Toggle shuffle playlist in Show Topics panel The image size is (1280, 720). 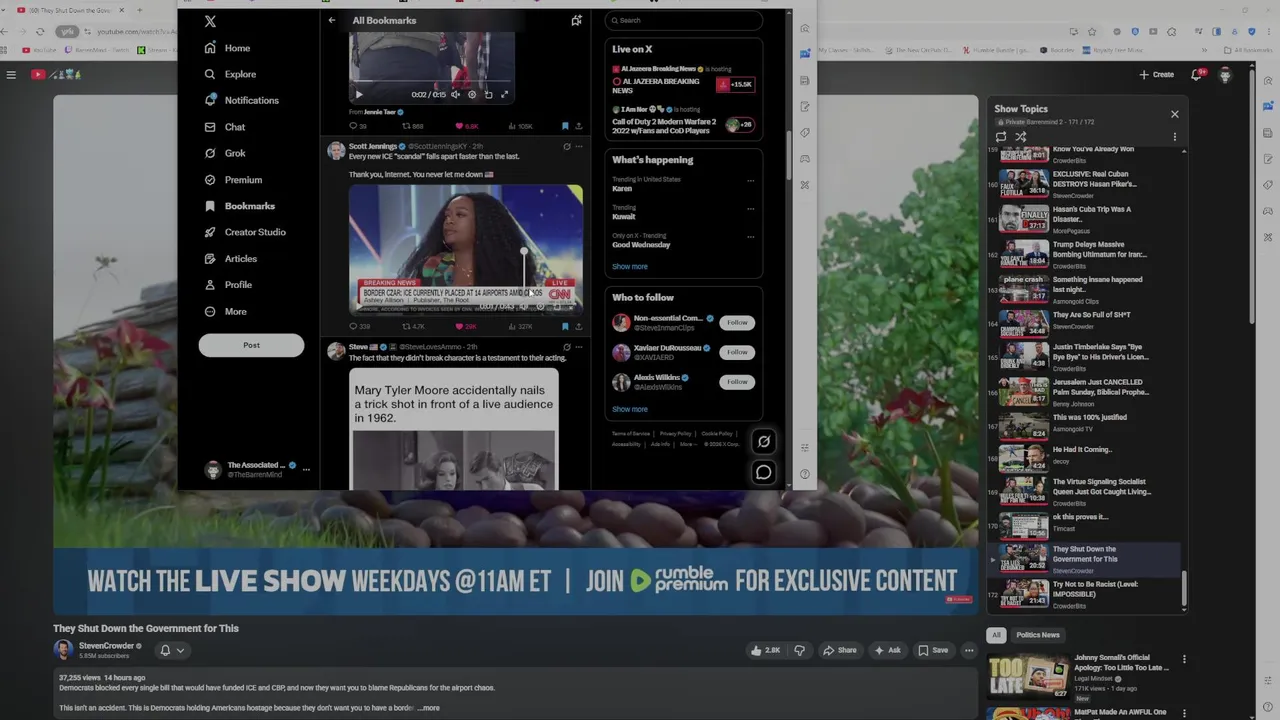[1021, 137]
